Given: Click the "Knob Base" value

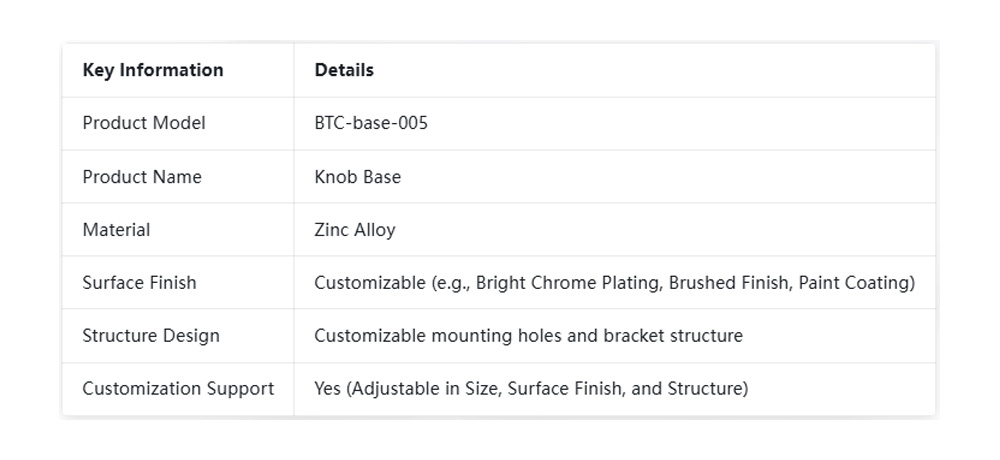Looking at the screenshot, I should coord(357,177).
